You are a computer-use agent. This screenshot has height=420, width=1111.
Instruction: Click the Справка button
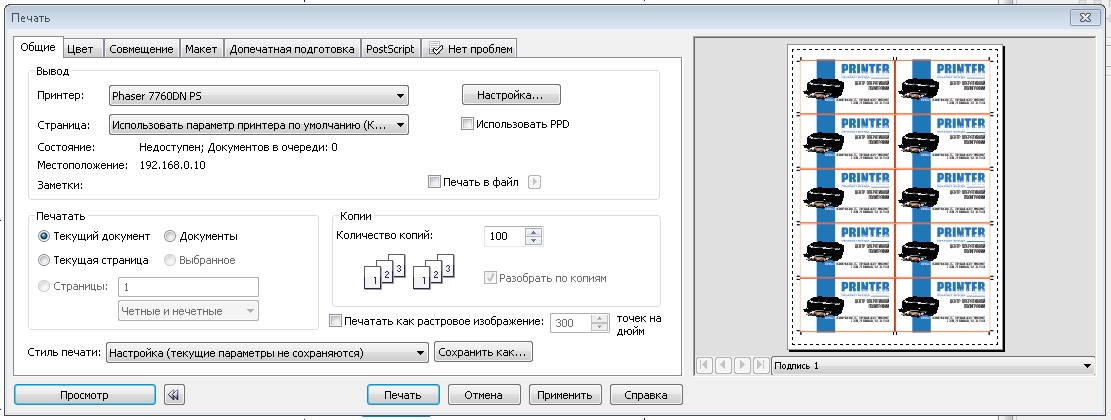[646, 395]
